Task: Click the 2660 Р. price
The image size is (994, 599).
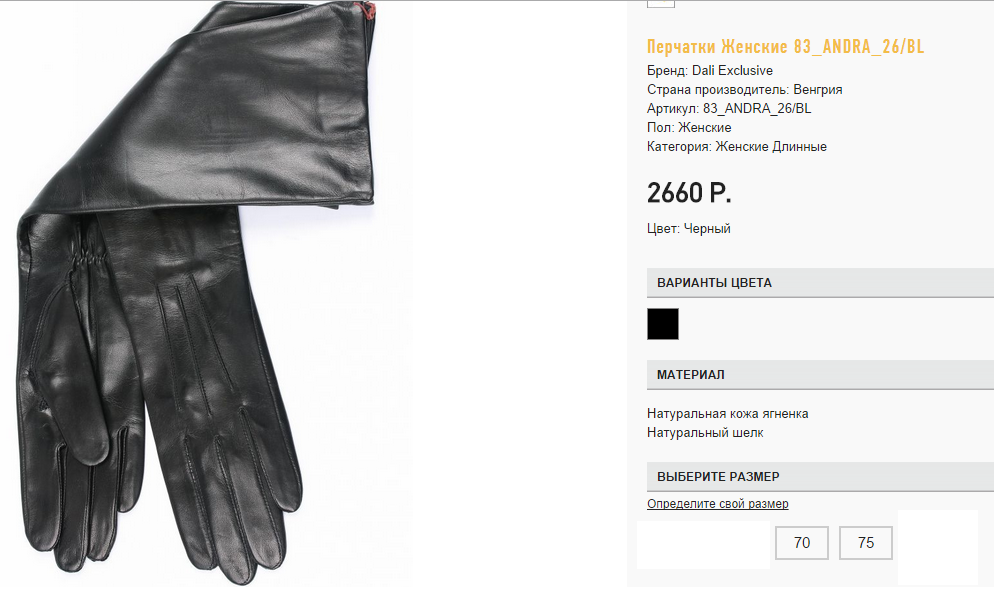Action: [x=689, y=193]
